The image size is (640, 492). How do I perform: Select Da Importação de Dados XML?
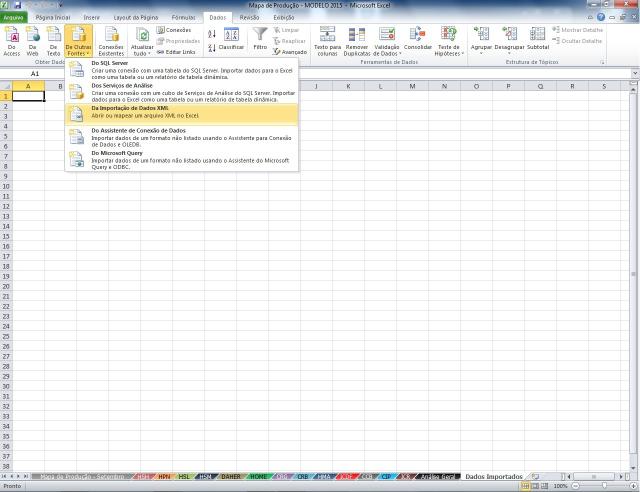coord(182,114)
